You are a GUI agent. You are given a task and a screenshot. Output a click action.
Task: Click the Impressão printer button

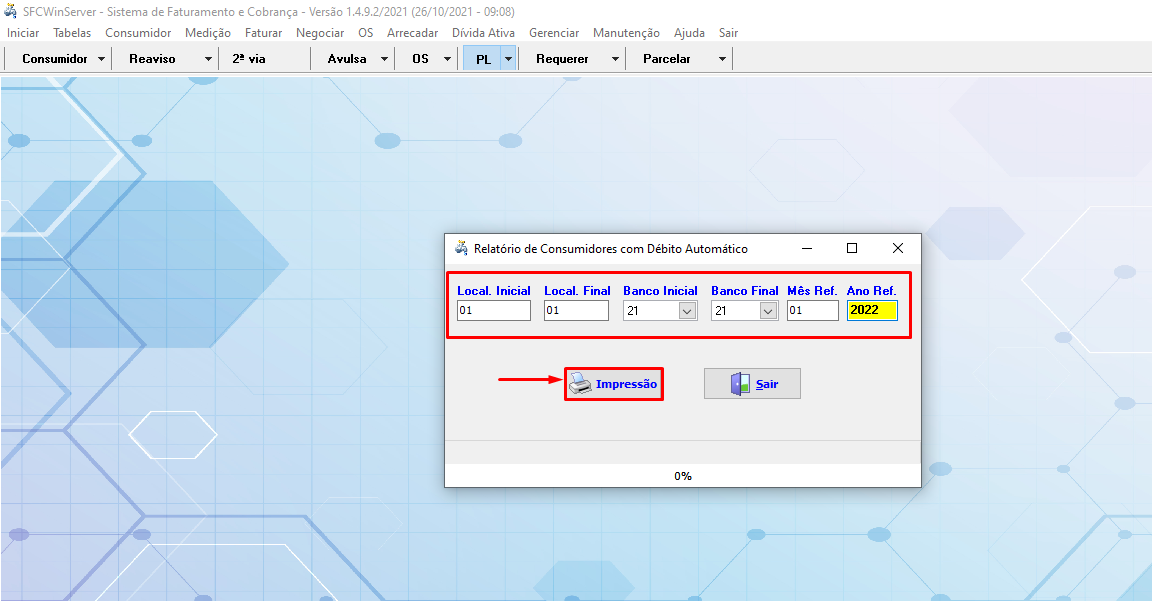click(613, 384)
